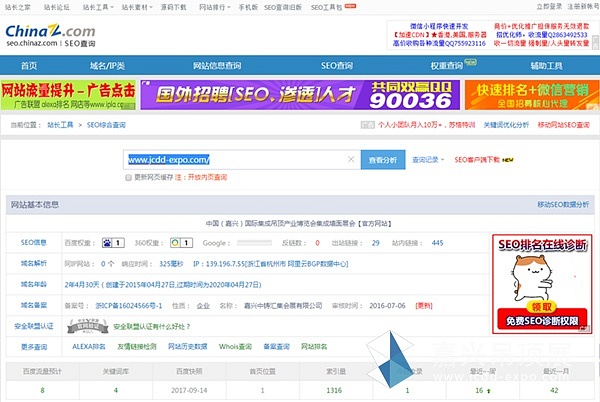Click the outbound links count 29
This screenshot has height=402, width=600.
tap(375, 243)
